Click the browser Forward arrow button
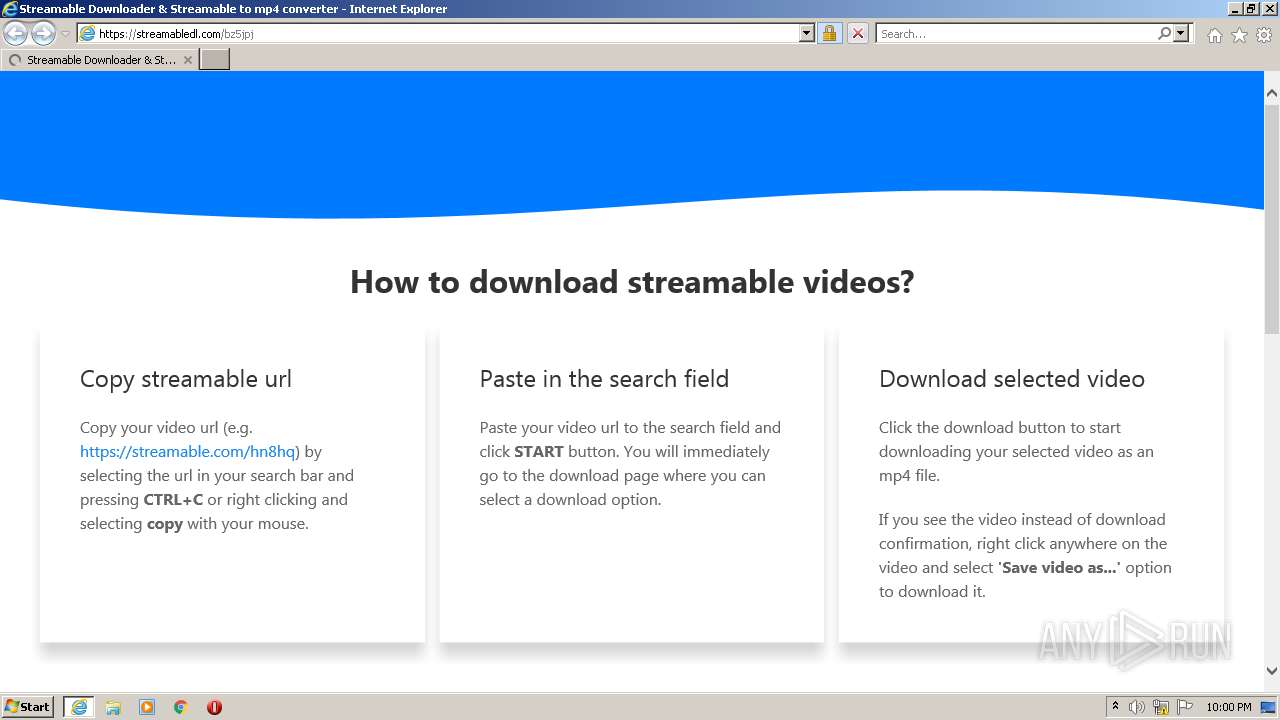 [x=43, y=33]
